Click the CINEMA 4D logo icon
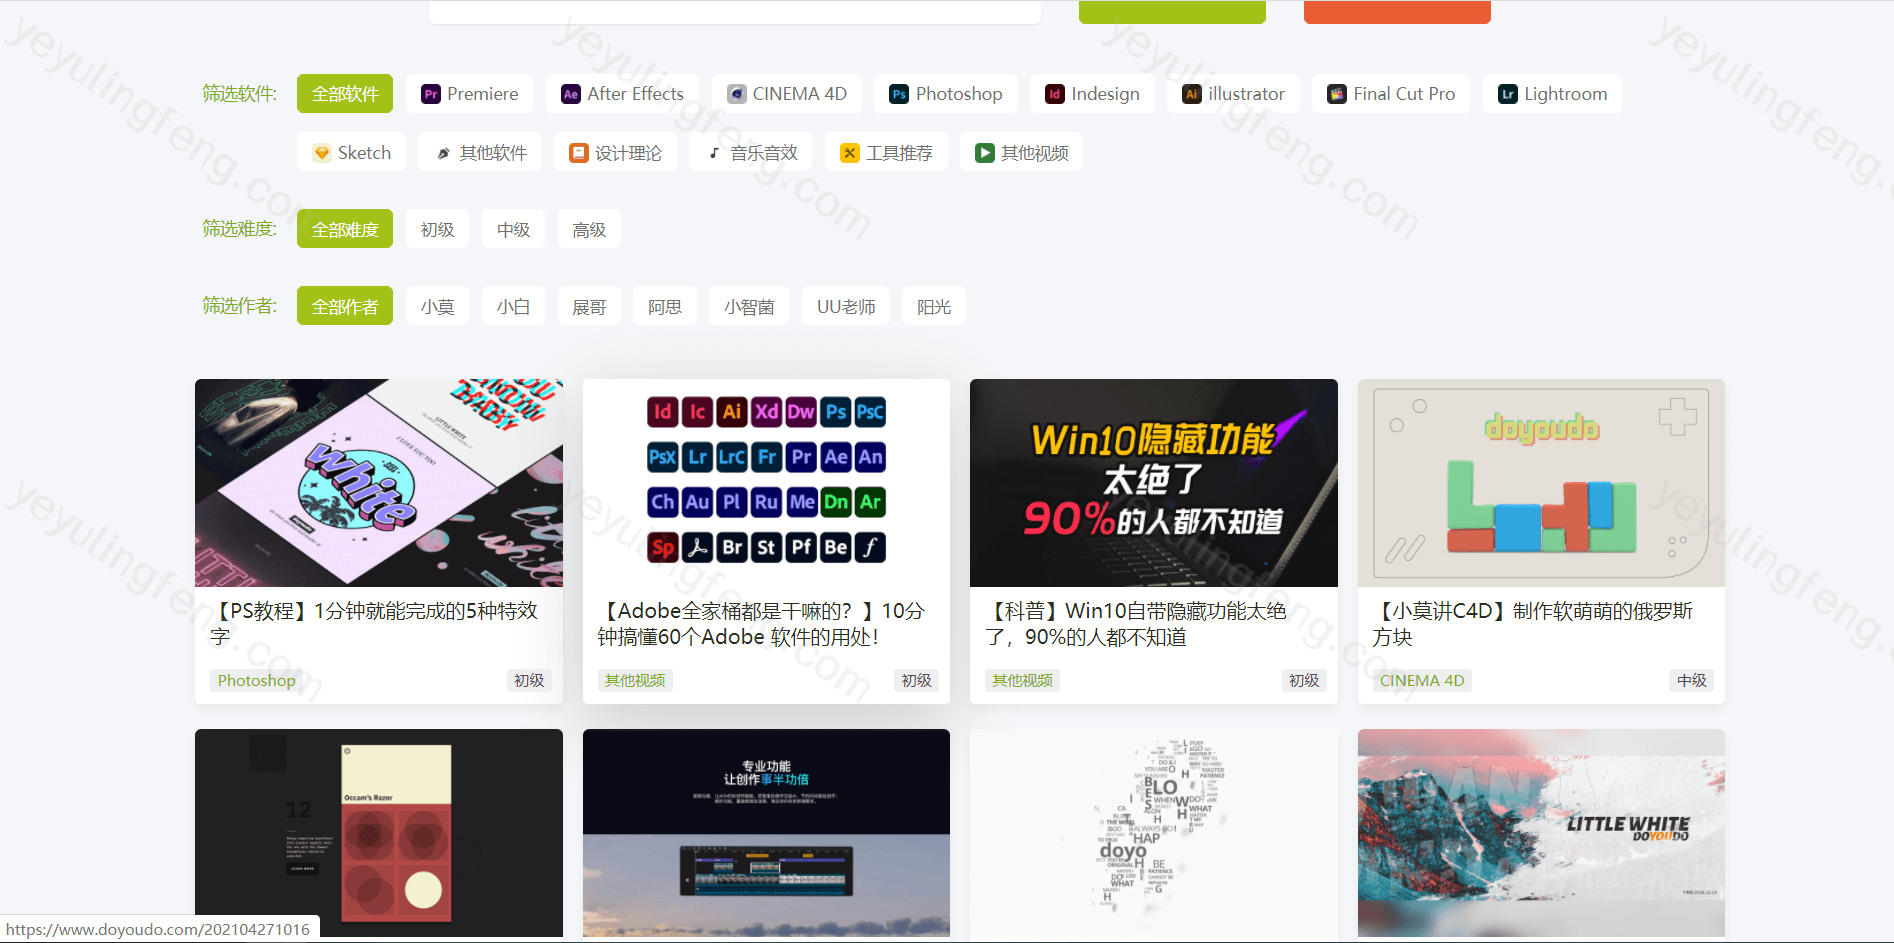This screenshot has width=1894, height=943. click(737, 94)
